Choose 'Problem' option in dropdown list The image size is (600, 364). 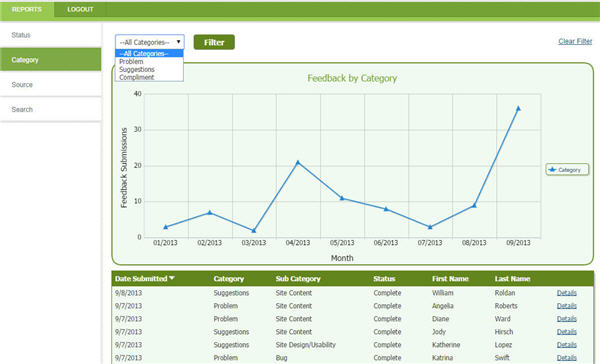pos(149,61)
